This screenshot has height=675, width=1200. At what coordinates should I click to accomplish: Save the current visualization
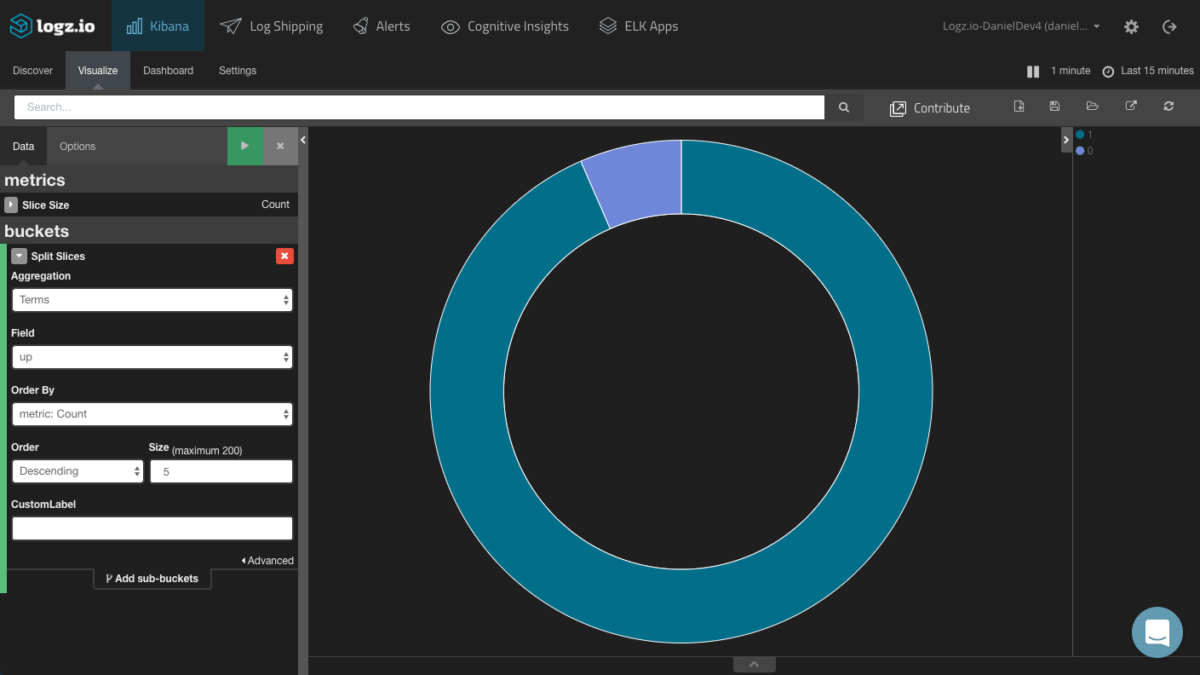pos(1054,107)
